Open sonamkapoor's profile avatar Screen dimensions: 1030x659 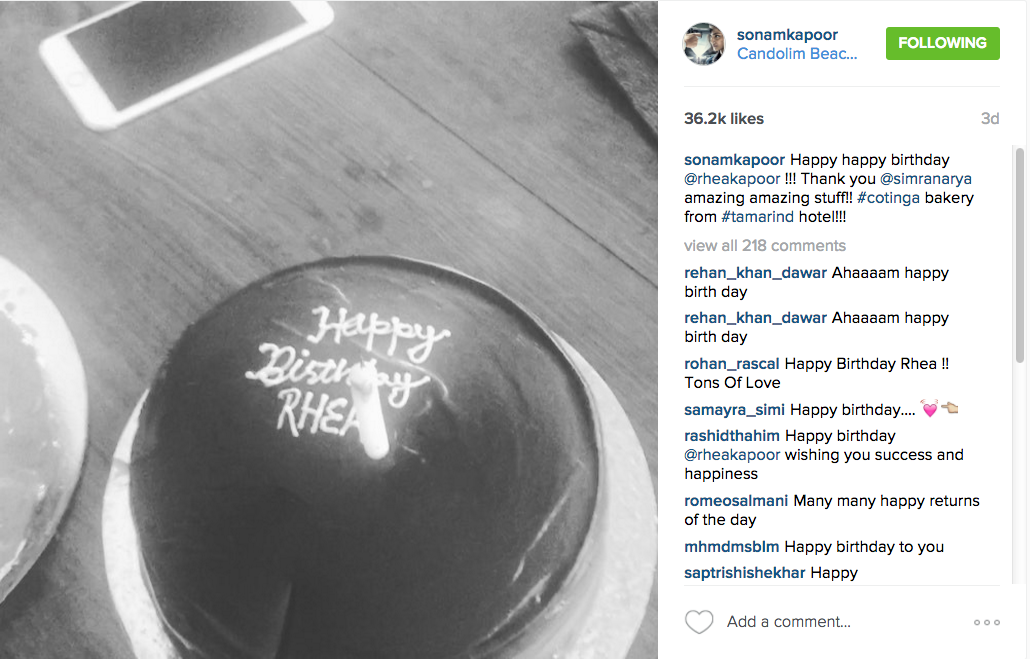704,44
